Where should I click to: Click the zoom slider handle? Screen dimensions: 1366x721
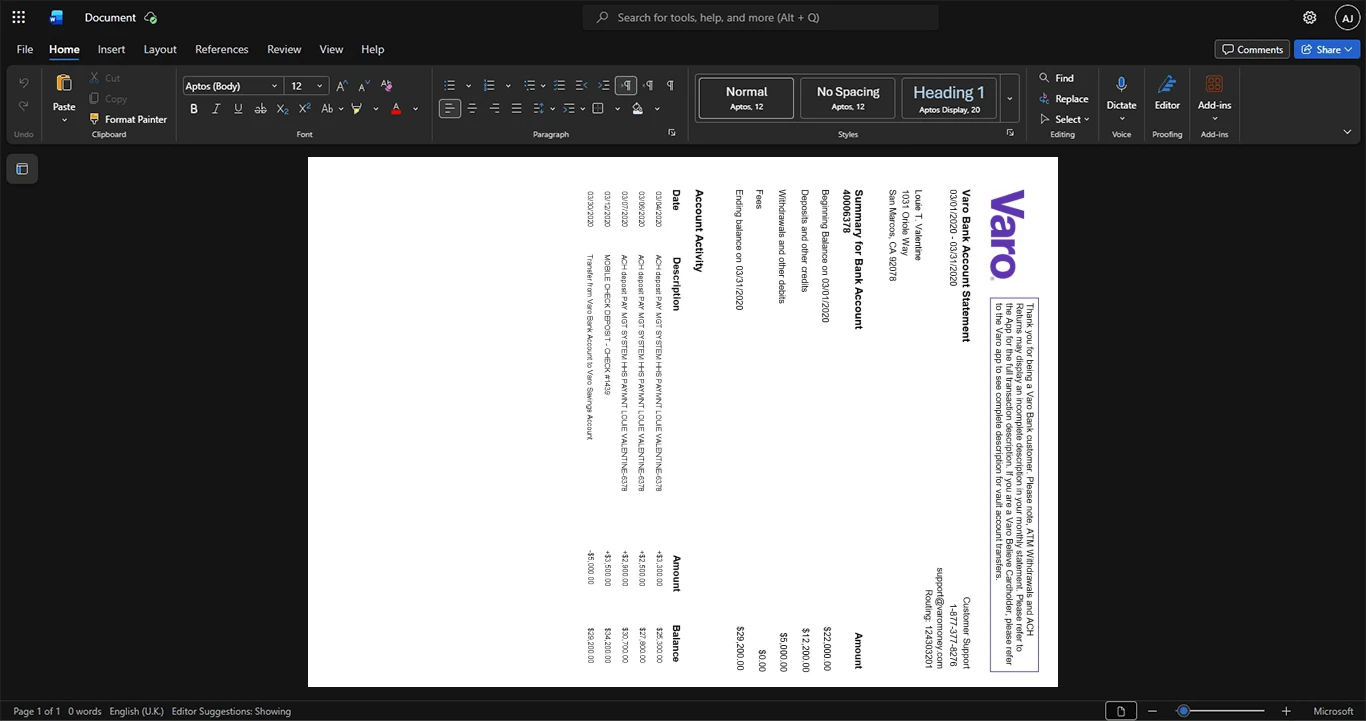coord(1183,711)
